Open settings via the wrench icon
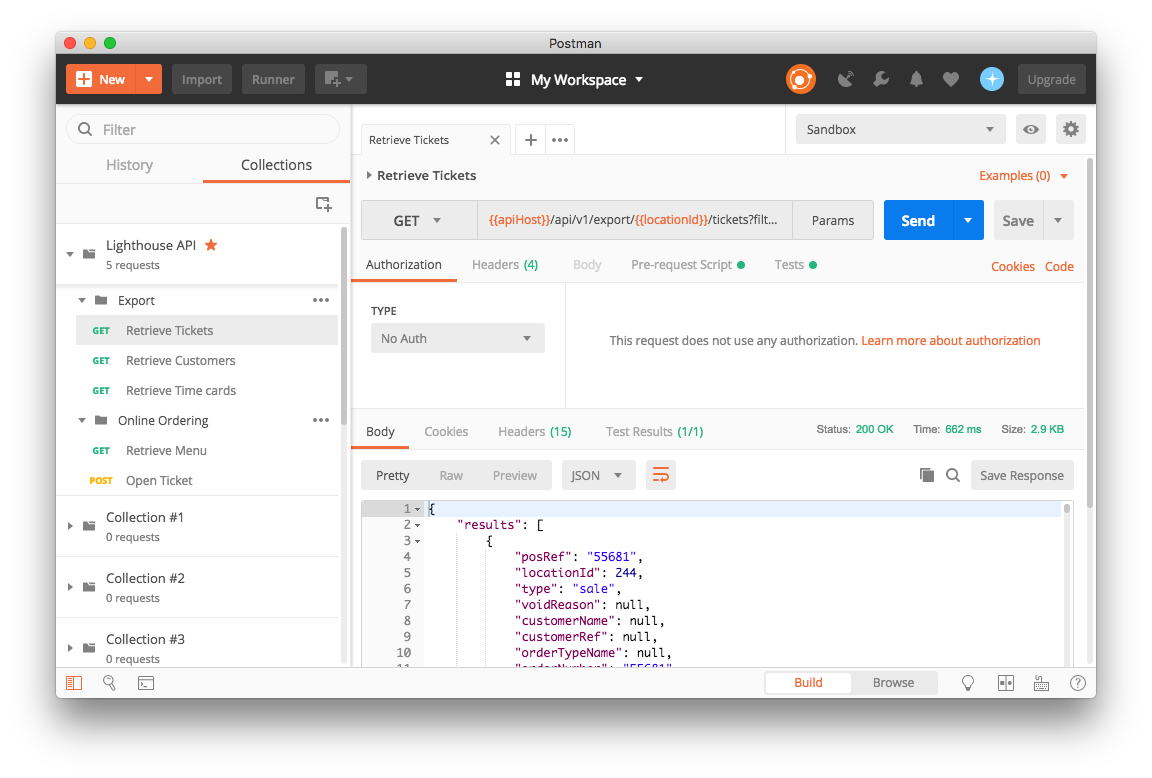Screen dimensions: 1152x778 [x=881, y=80]
